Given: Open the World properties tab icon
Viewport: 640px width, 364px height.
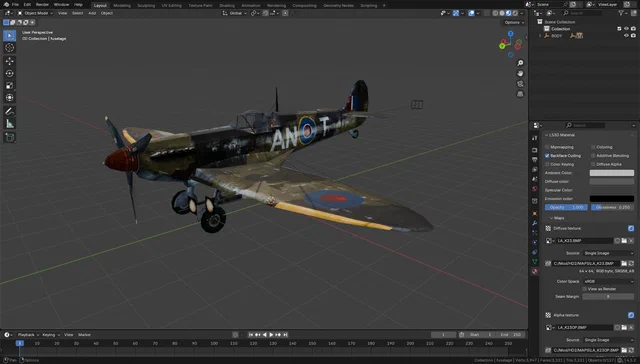Looking at the screenshot, I should point(535,189).
